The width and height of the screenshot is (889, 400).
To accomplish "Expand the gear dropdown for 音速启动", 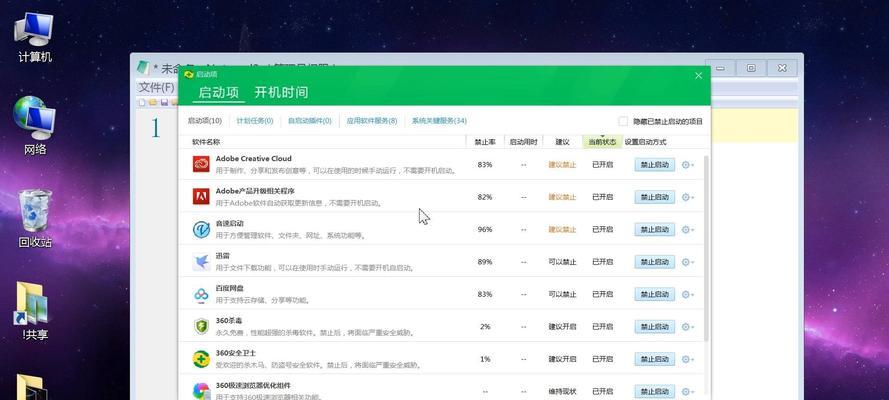I will point(687,229).
